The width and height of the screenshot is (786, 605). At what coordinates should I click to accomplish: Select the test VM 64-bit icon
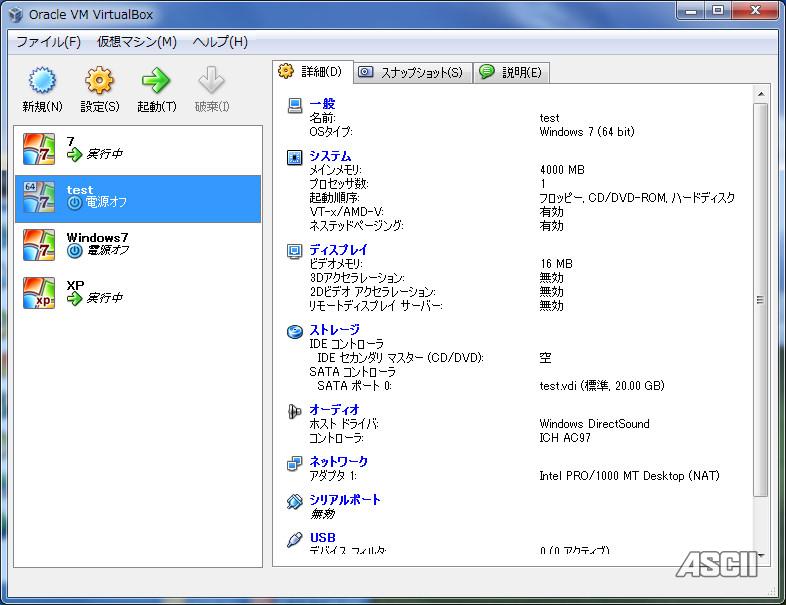(39, 197)
